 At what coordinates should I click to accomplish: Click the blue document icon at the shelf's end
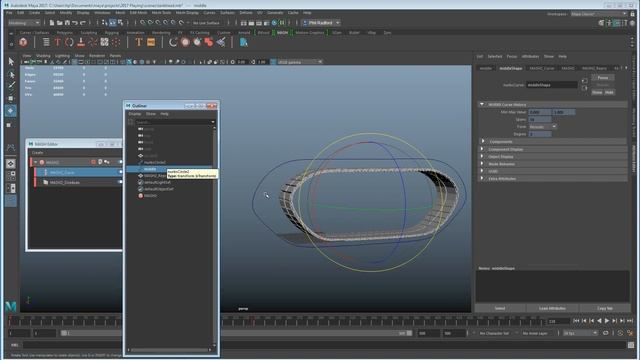(244, 42)
